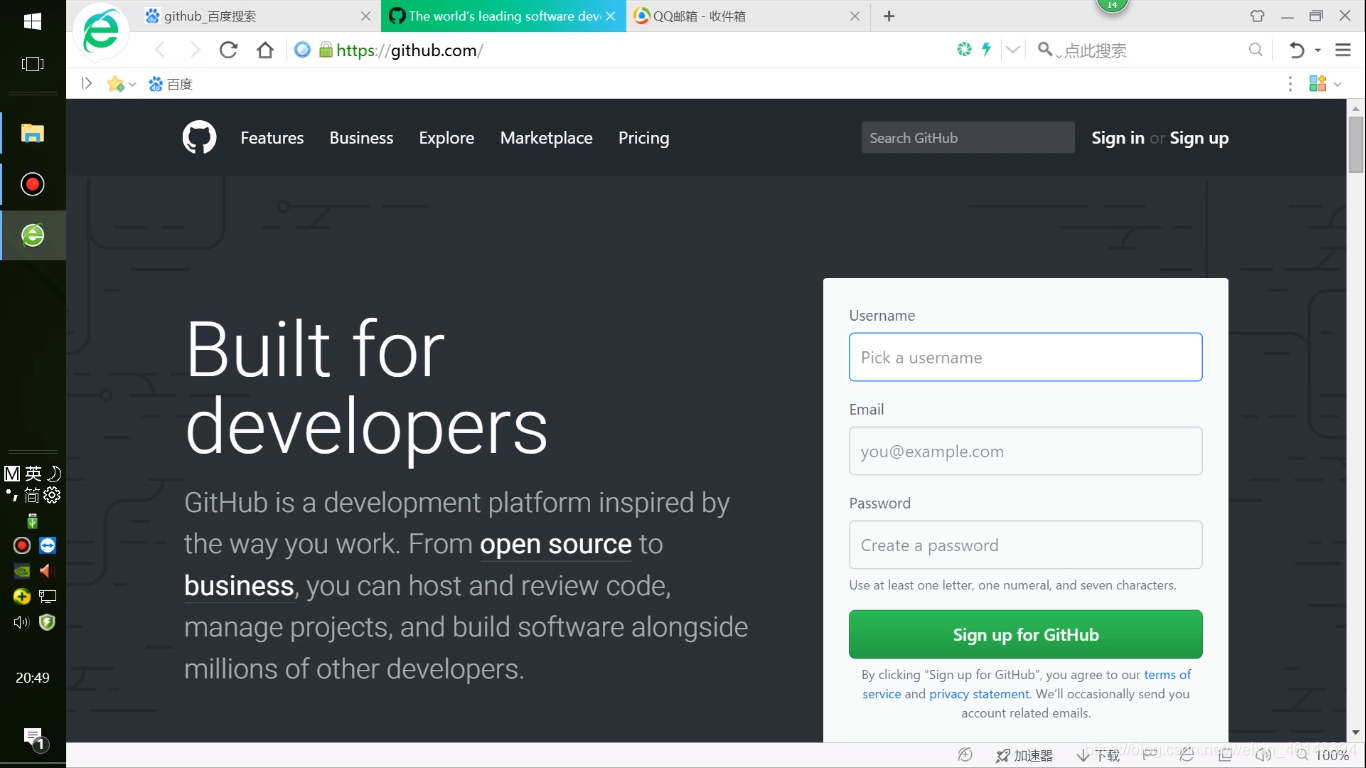1366x768 pixels.
Task: Expand search engine selector dropdown
Action: coord(1058,54)
